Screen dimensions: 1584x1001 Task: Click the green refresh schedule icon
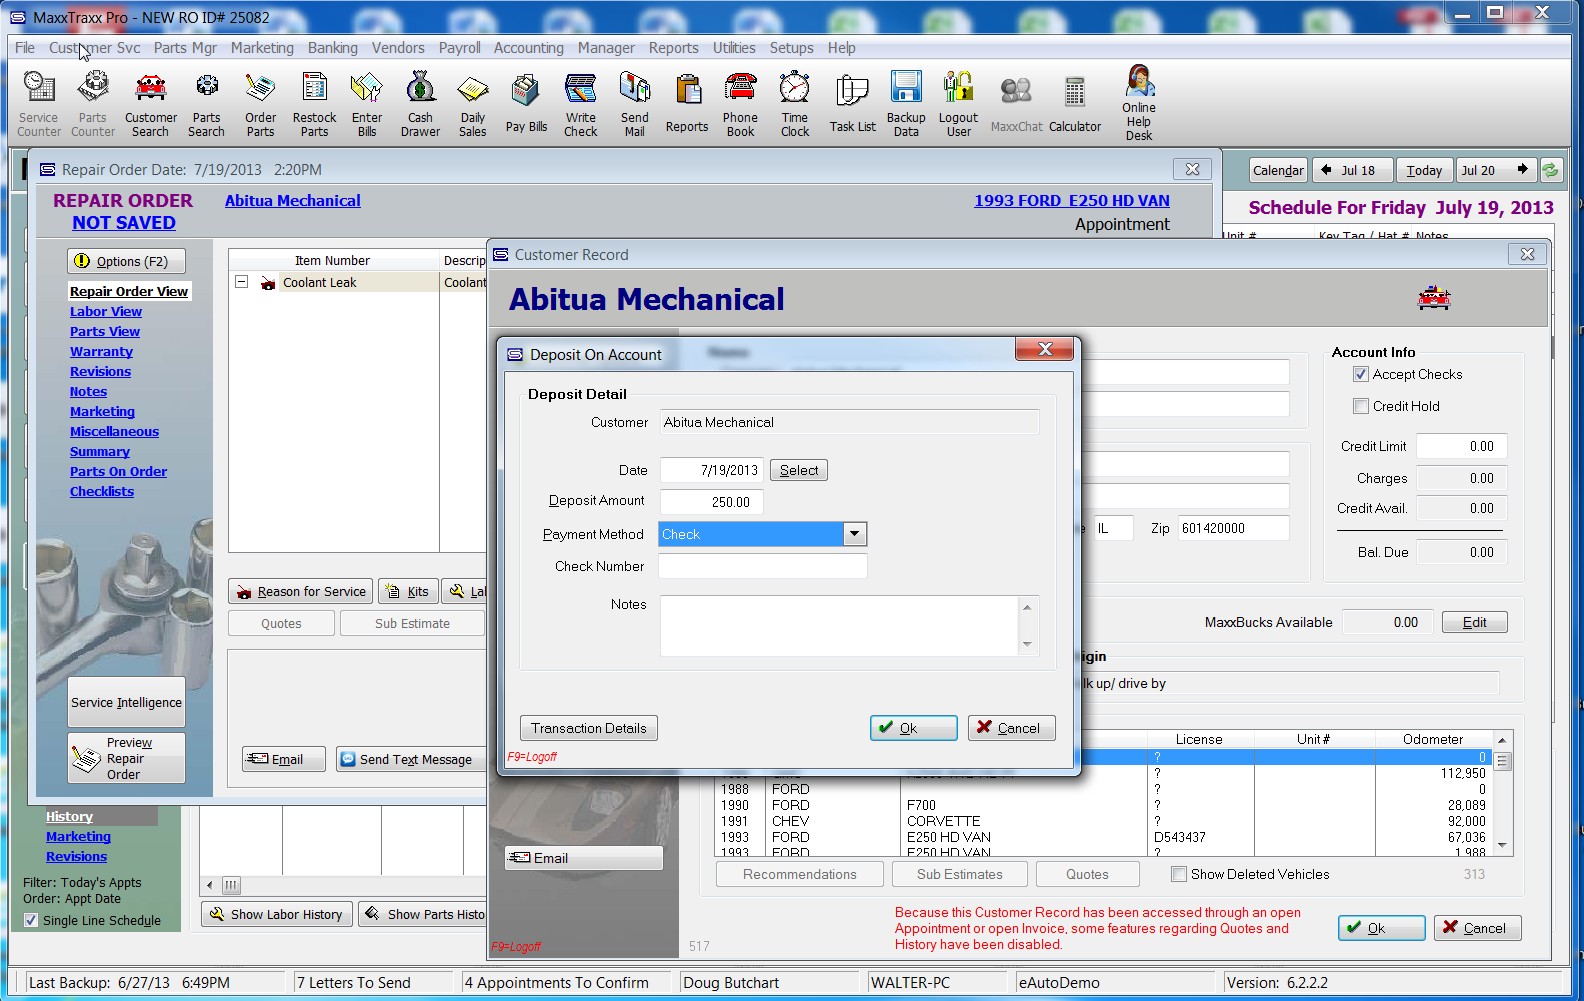pyautogui.click(x=1550, y=170)
